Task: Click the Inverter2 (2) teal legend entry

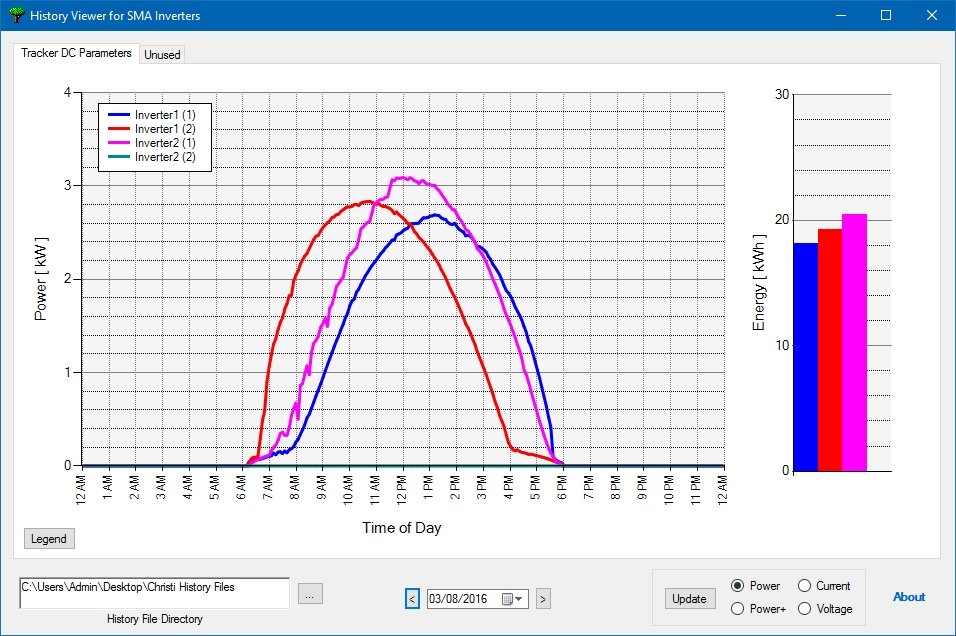Action: pos(152,157)
